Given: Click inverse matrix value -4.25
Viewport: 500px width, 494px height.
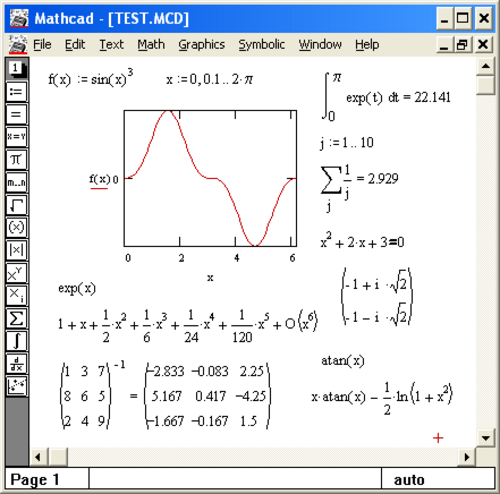Looking at the screenshot, I should [x=251, y=396].
